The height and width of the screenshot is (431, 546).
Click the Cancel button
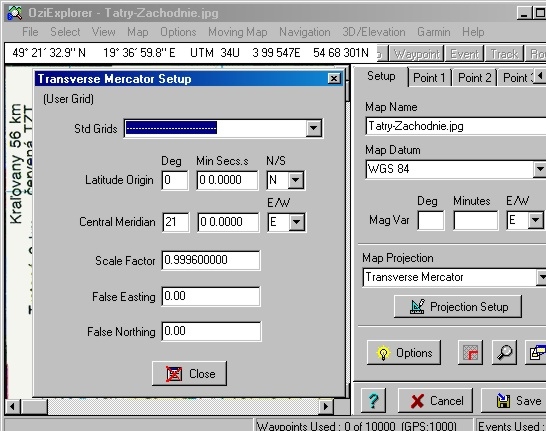(x=436, y=400)
